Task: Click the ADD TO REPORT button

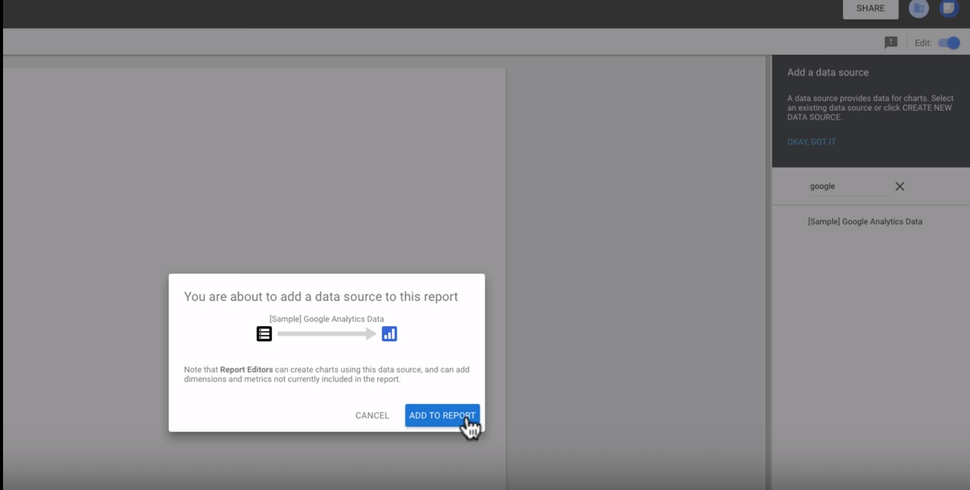Action: pos(442,415)
